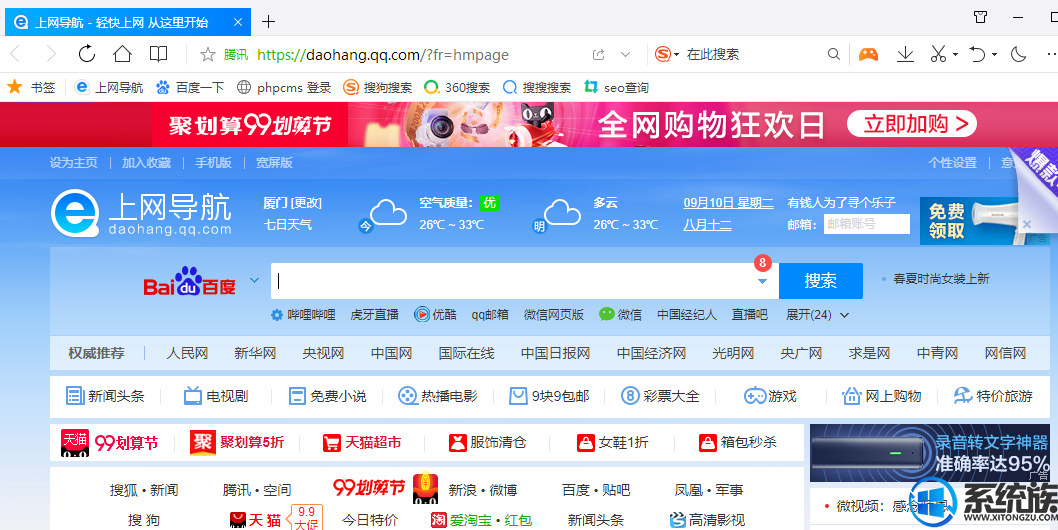Click the 邮箱账号 input field
This screenshot has height=530, width=1058.
pos(866,224)
